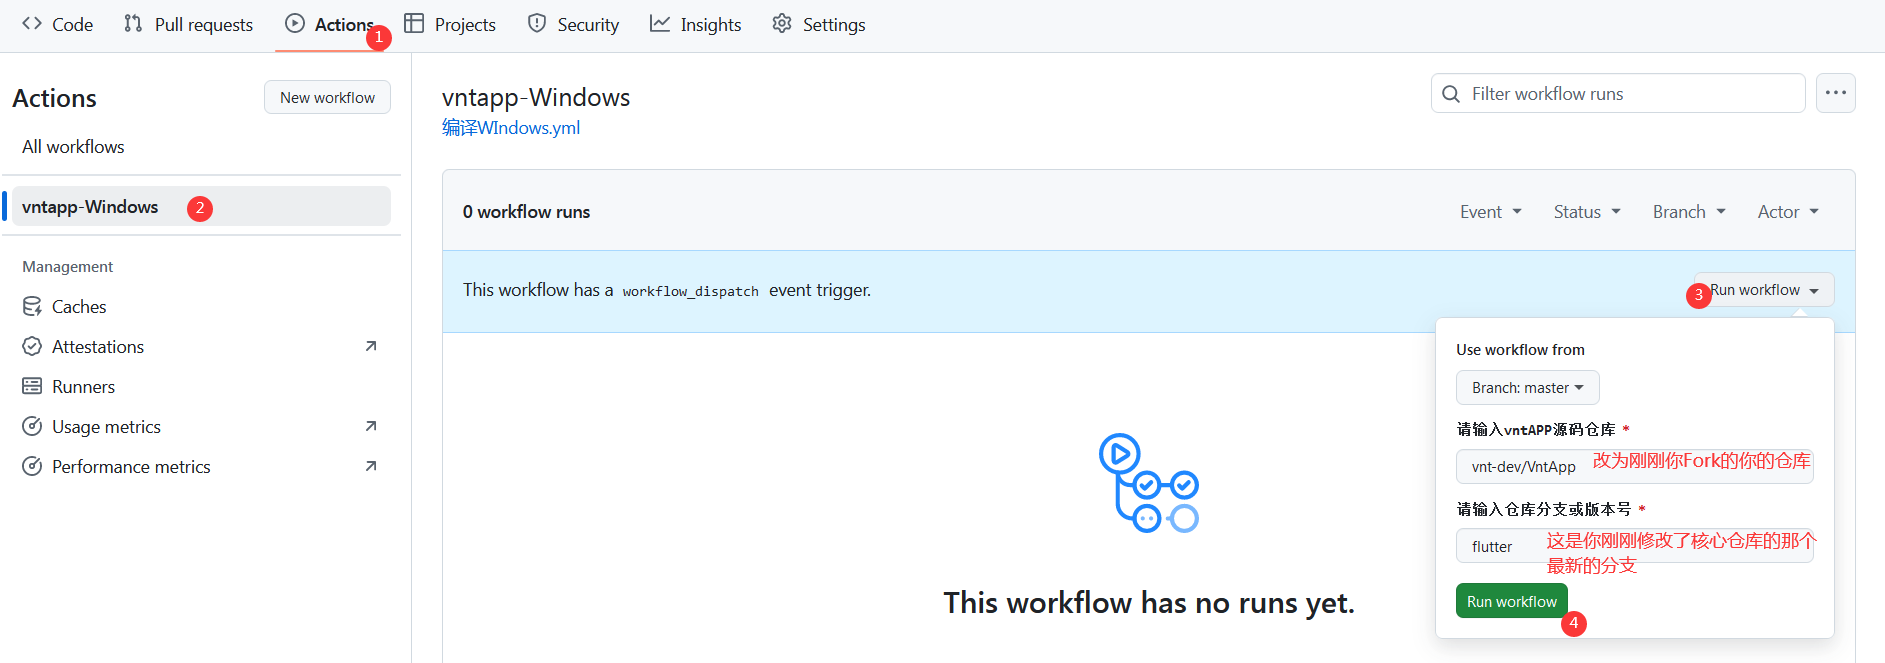Open Usage metrics page
This screenshot has width=1885, height=663.
coord(106,427)
